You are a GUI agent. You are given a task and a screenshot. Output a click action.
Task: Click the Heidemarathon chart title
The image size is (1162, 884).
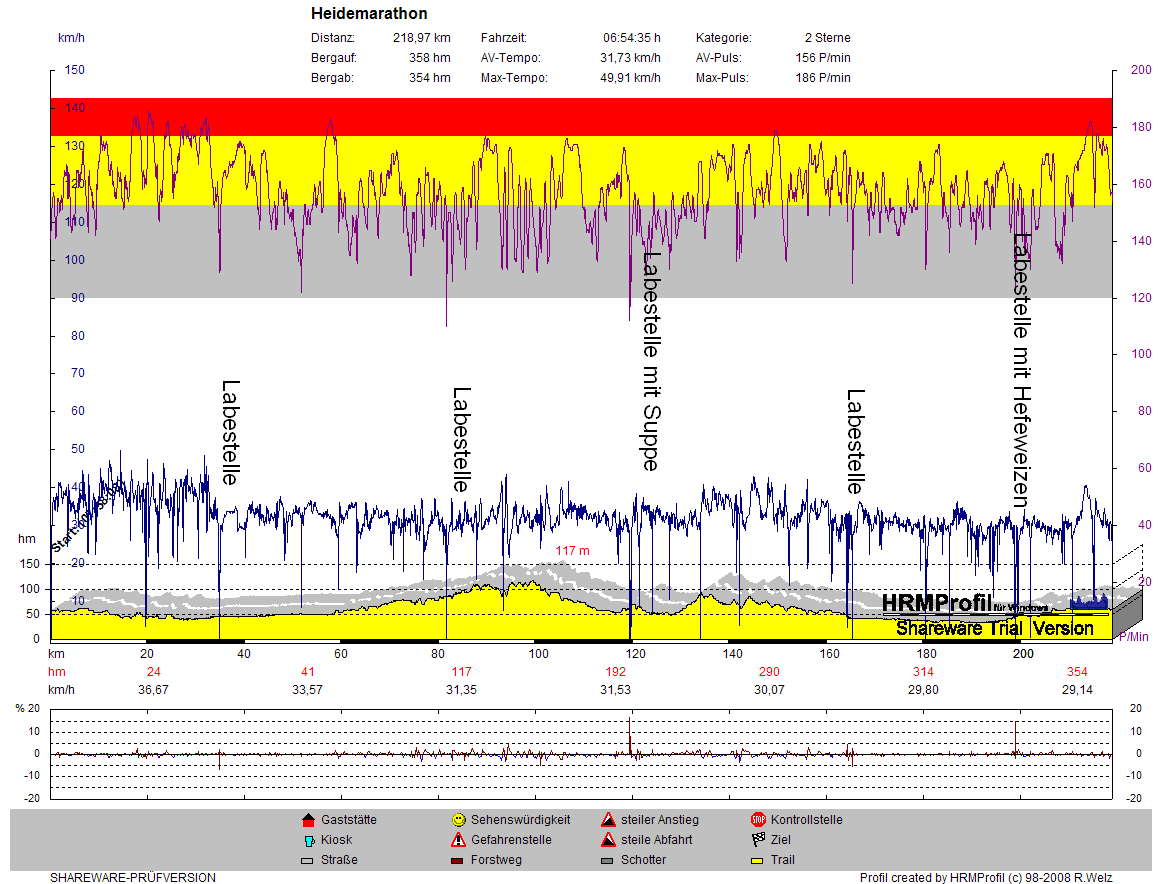tap(369, 14)
